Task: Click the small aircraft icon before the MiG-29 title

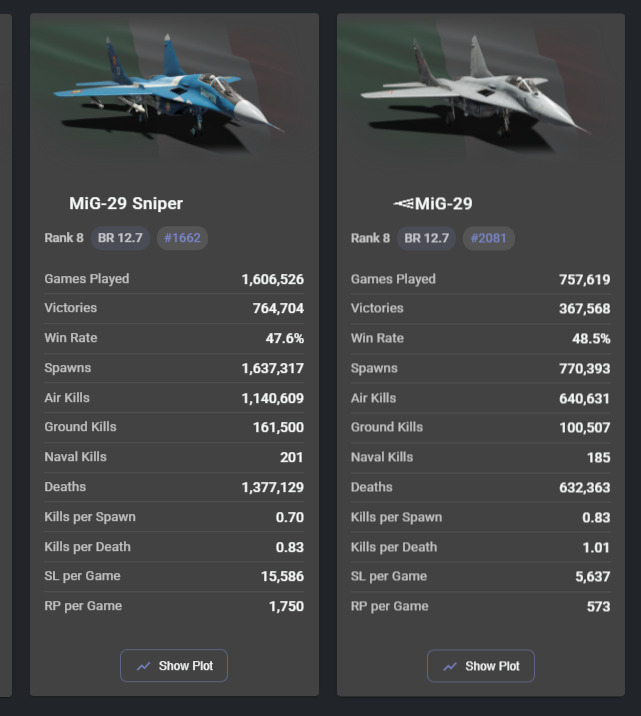Action: [403, 204]
